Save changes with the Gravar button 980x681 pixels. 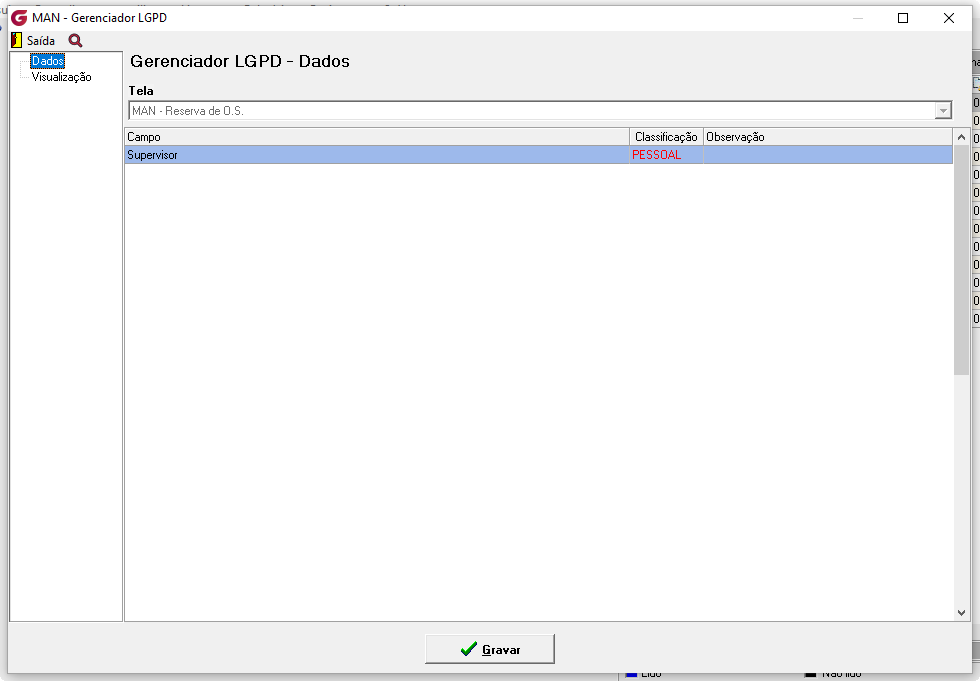click(490, 649)
